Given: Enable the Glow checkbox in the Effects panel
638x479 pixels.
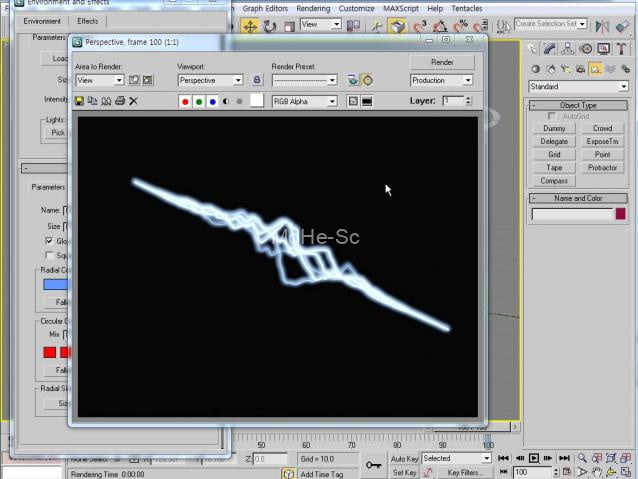Looking at the screenshot, I should [x=50, y=241].
